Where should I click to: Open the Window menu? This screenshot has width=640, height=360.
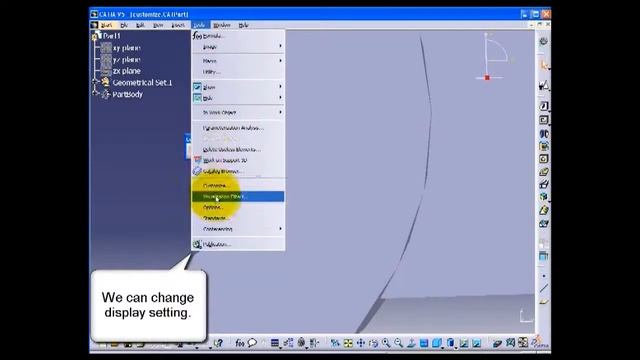click(x=222, y=25)
